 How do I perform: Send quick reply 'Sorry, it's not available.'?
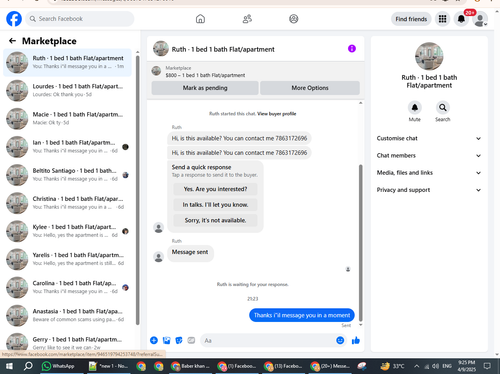pos(215,220)
